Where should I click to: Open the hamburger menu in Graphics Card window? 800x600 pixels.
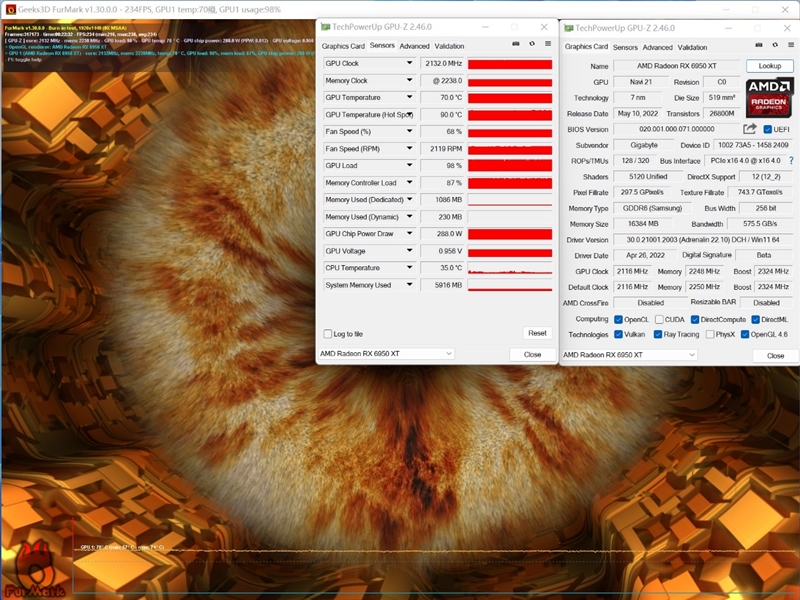click(x=791, y=45)
